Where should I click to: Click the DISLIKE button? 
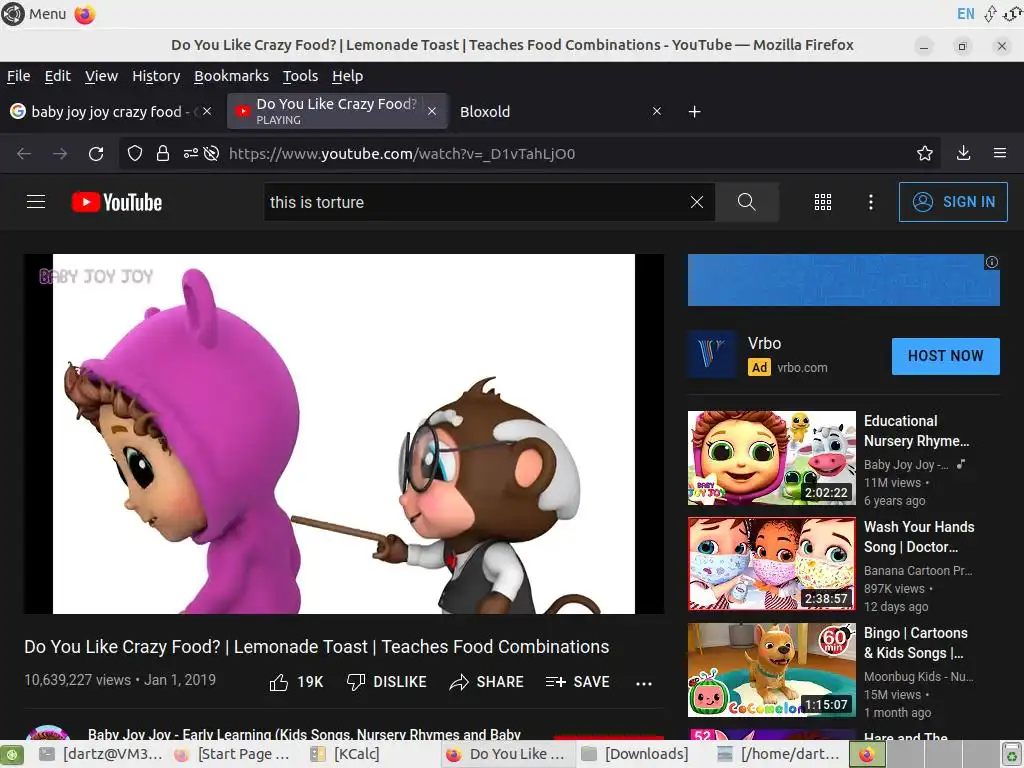click(387, 682)
